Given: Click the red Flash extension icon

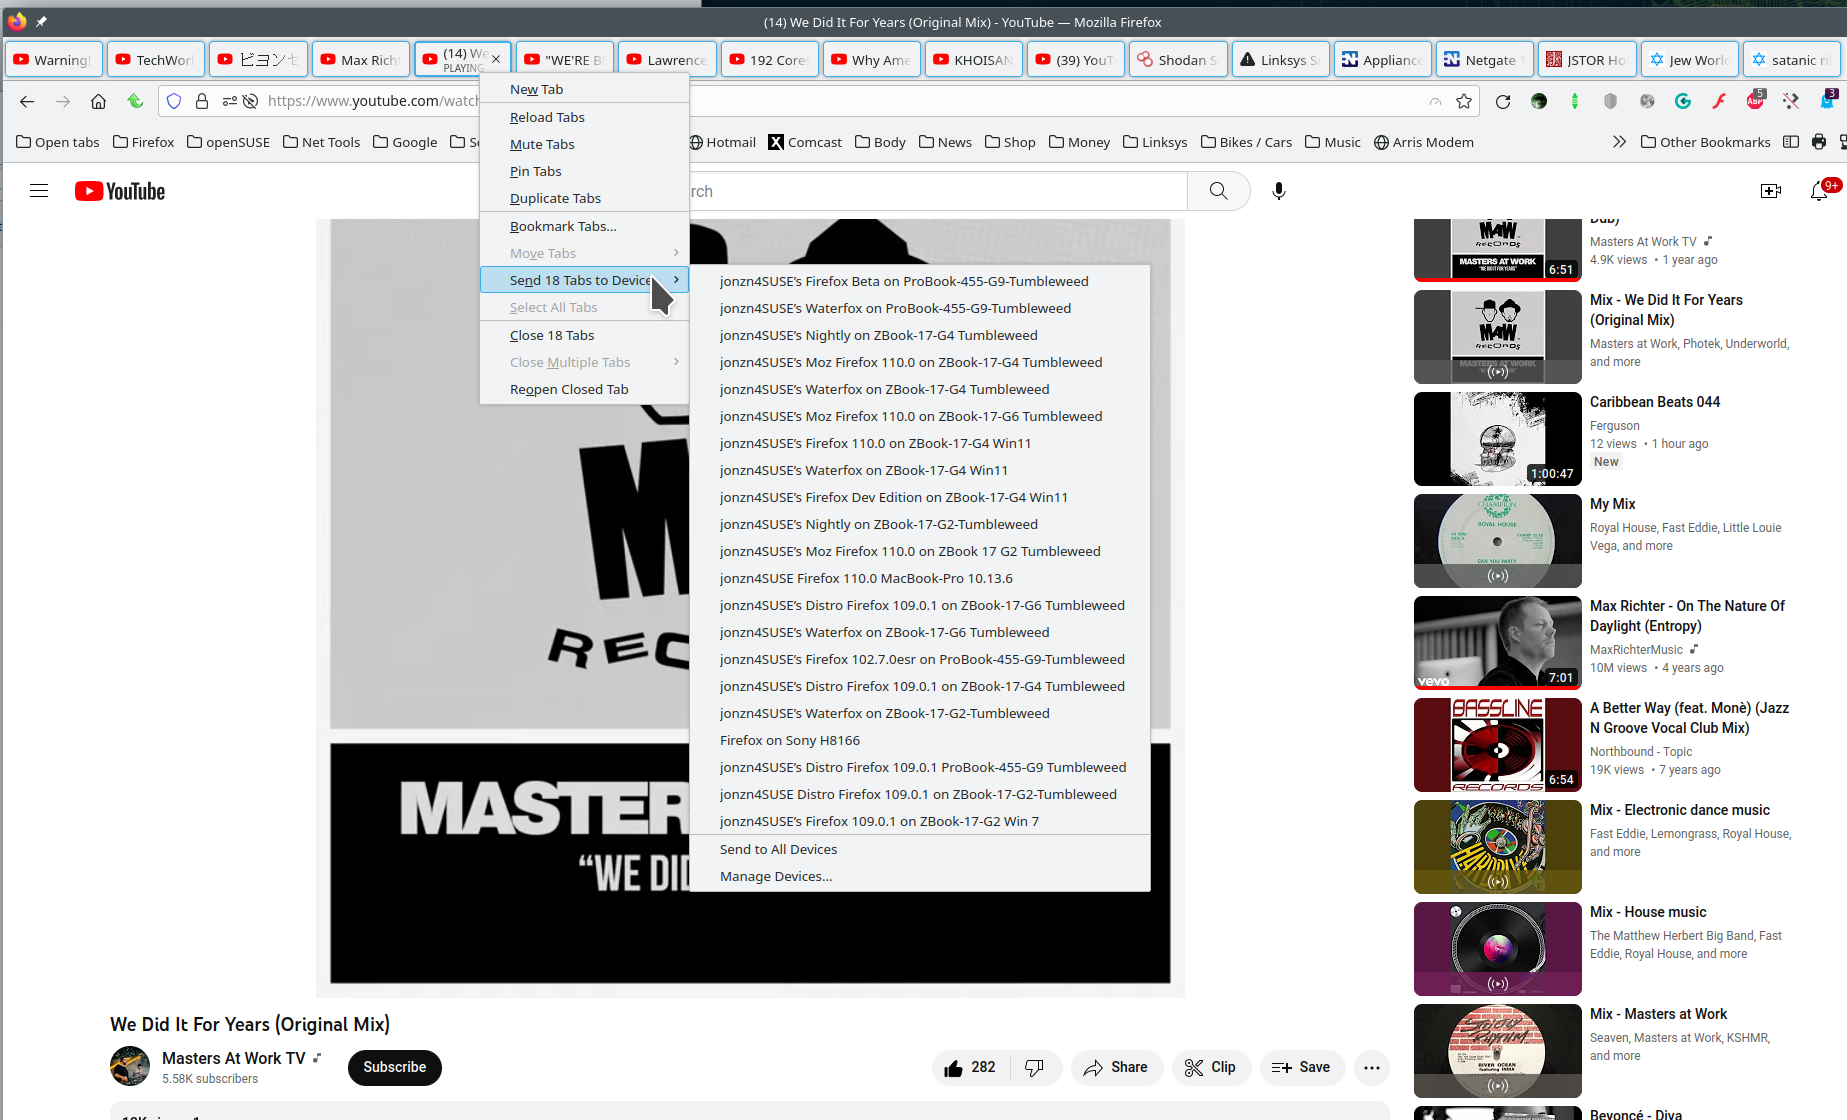Looking at the screenshot, I should [x=1719, y=101].
